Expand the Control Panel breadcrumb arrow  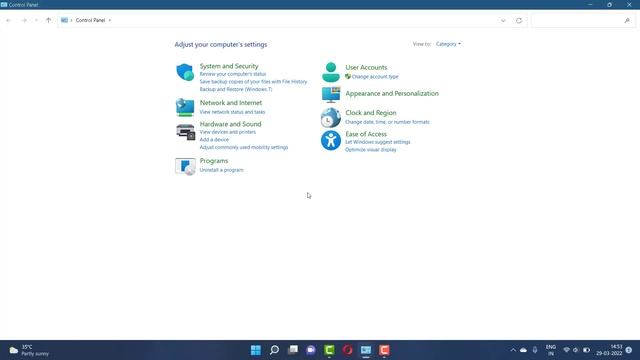click(x=110, y=20)
